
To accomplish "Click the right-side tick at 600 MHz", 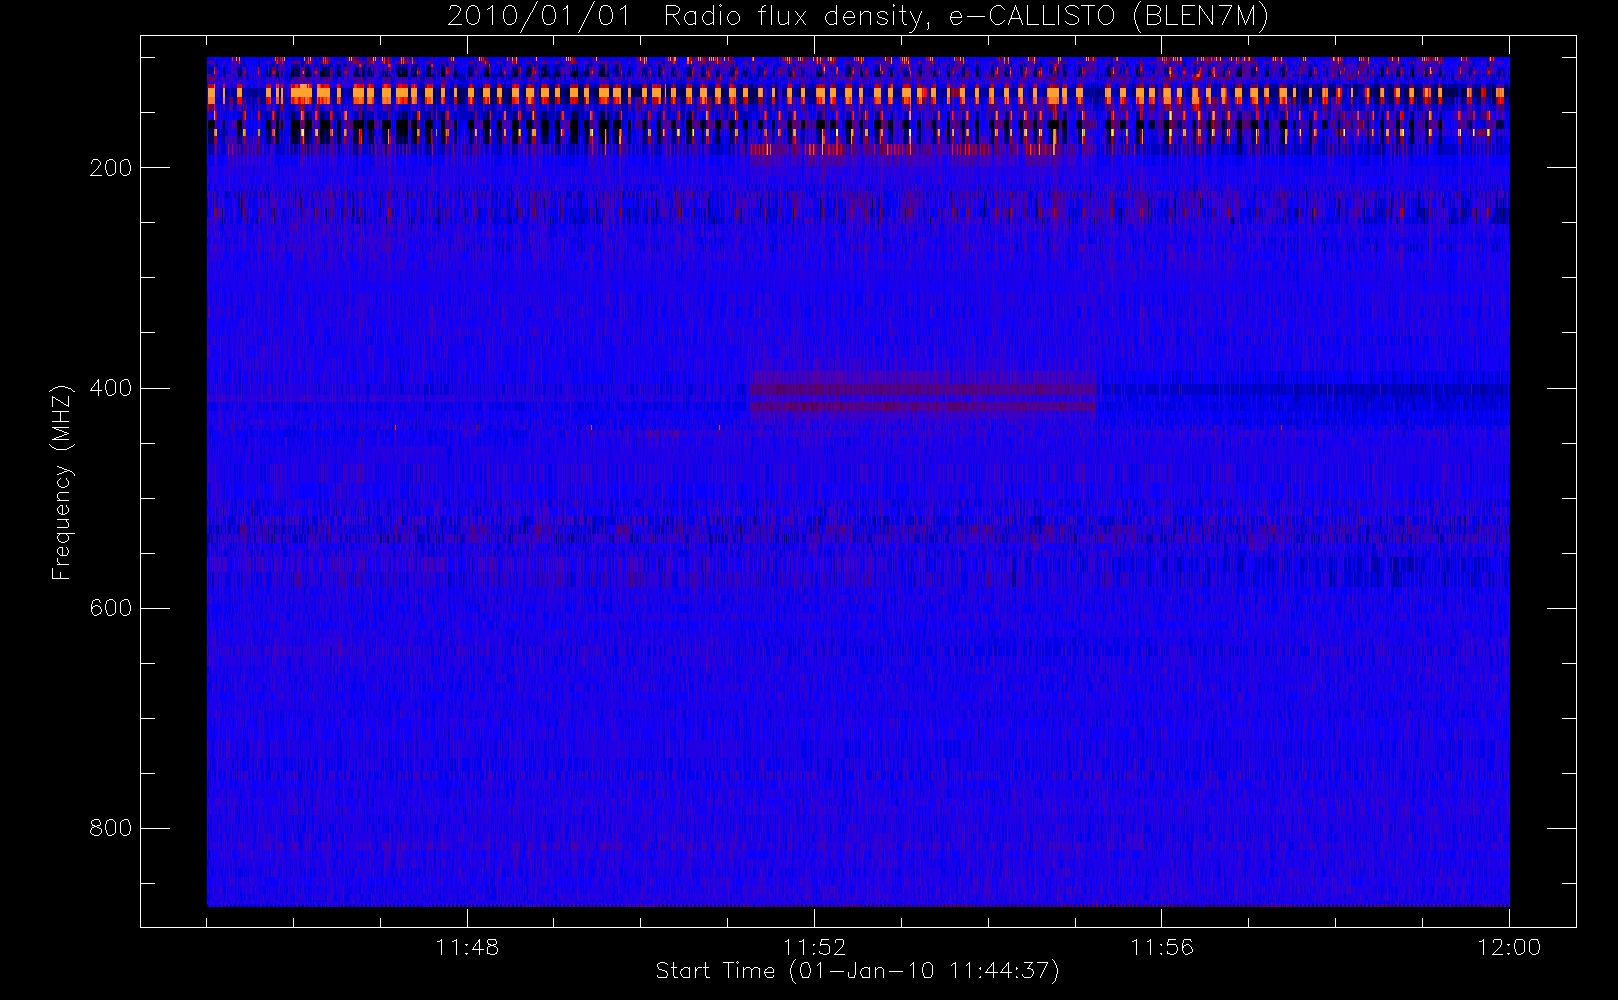I will [1561, 608].
